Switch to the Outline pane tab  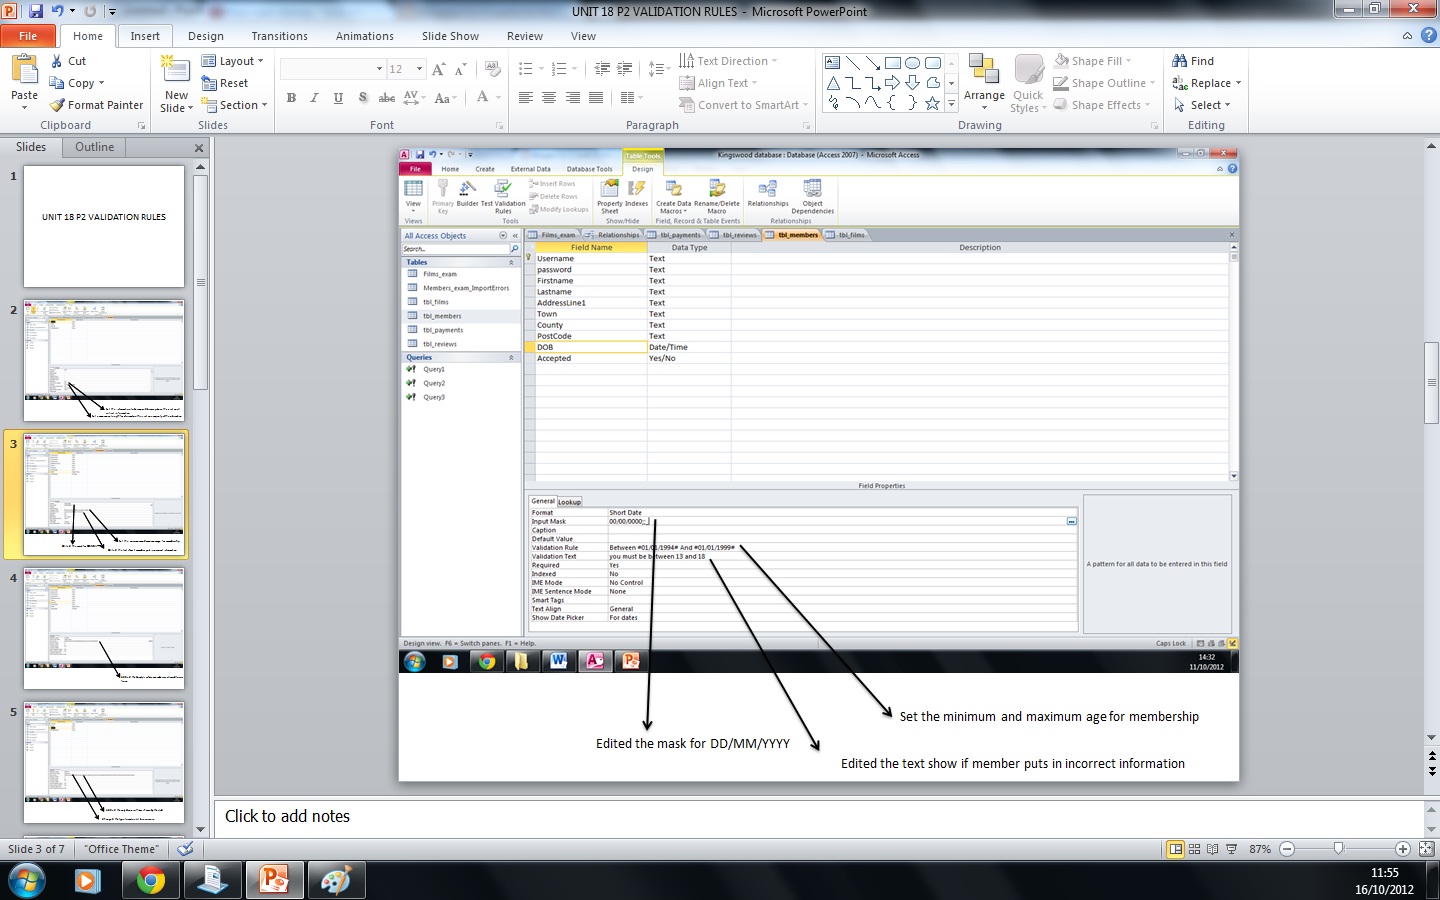point(94,147)
